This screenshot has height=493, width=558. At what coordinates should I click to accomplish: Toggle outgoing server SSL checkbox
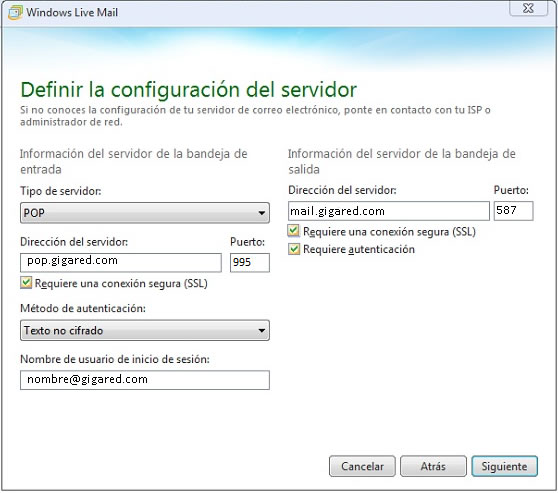pos(294,231)
